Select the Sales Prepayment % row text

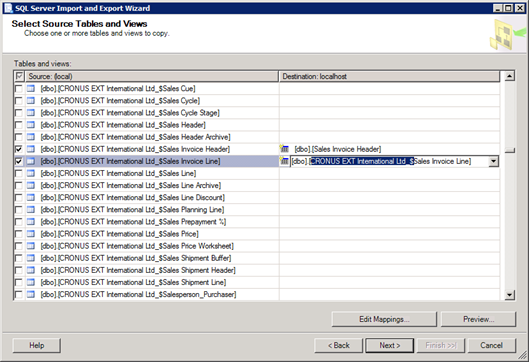(133, 222)
